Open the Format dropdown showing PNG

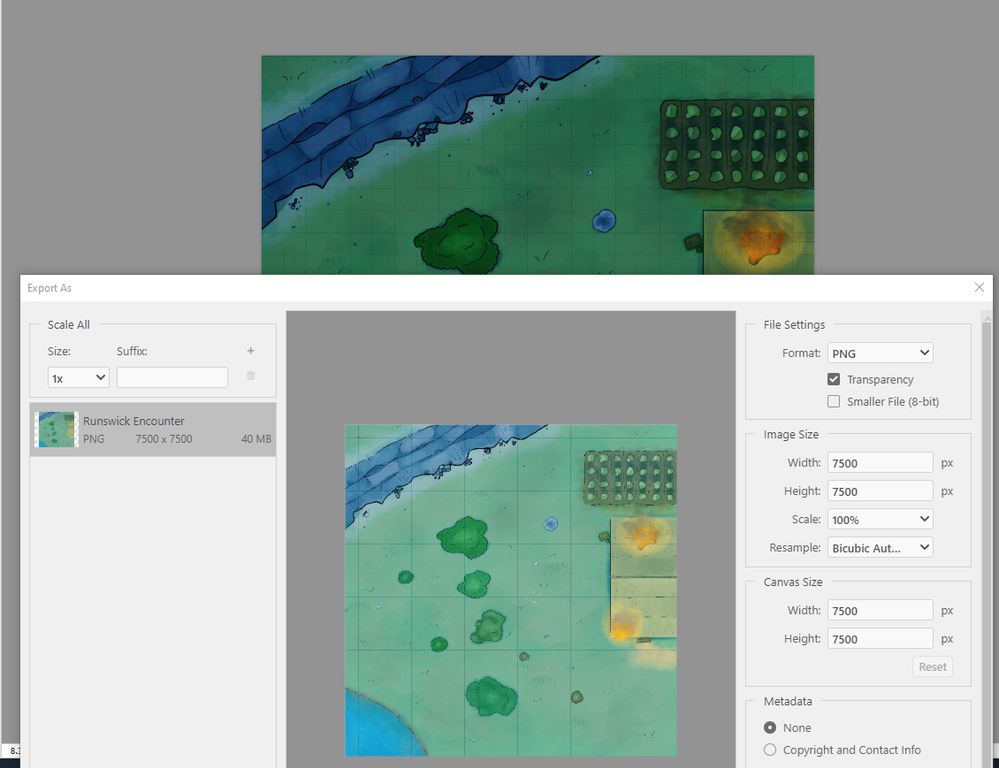pos(880,353)
